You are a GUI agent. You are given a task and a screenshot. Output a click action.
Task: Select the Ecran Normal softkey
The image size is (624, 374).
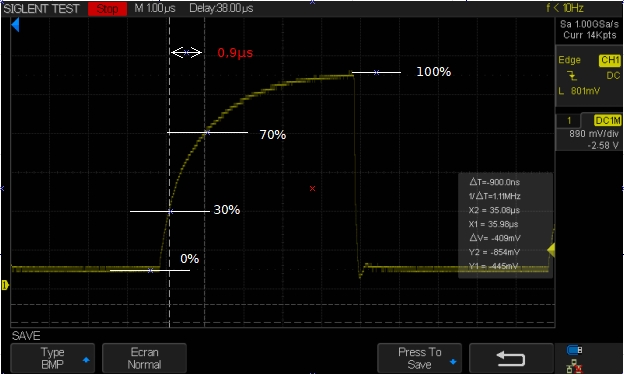pos(144,358)
